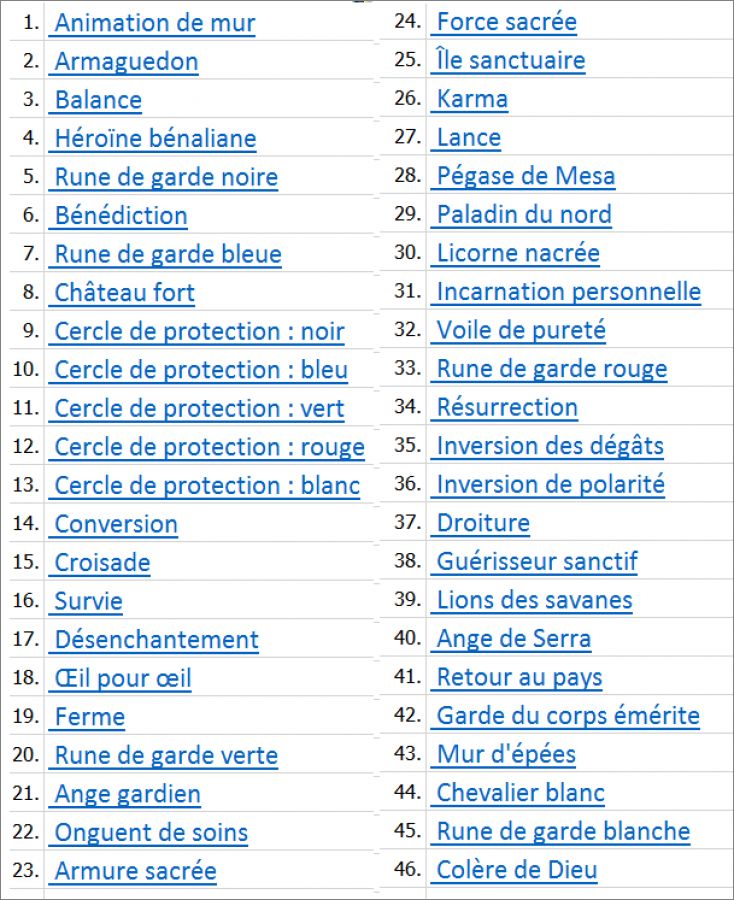The width and height of the screenshot is (734, 900).
Task: Open Cercle de protection : vert
Action: point(199,409)
